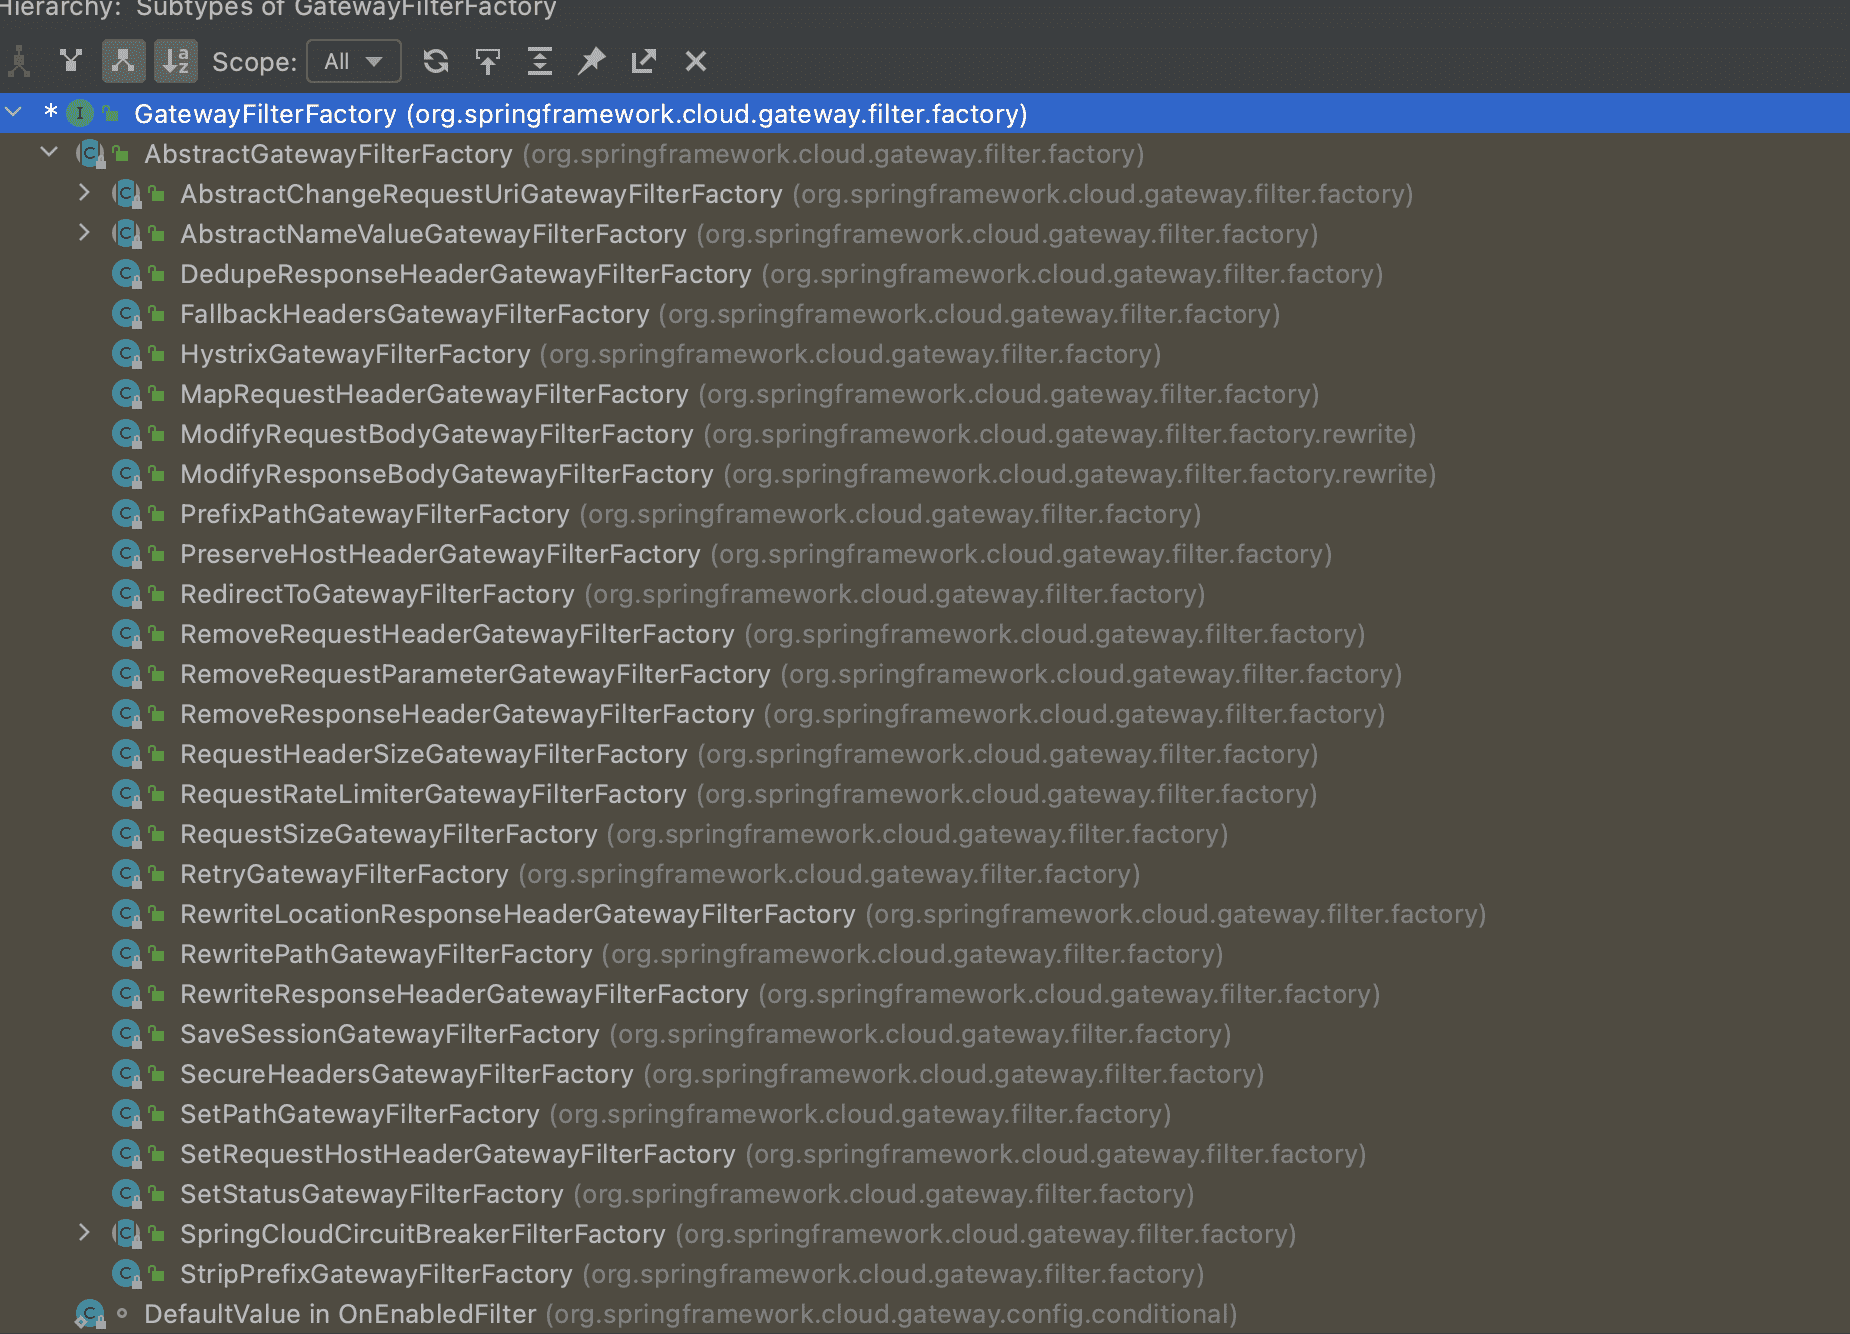
Task: Export hierarchy to text file
Action: (x=644, y=61)
